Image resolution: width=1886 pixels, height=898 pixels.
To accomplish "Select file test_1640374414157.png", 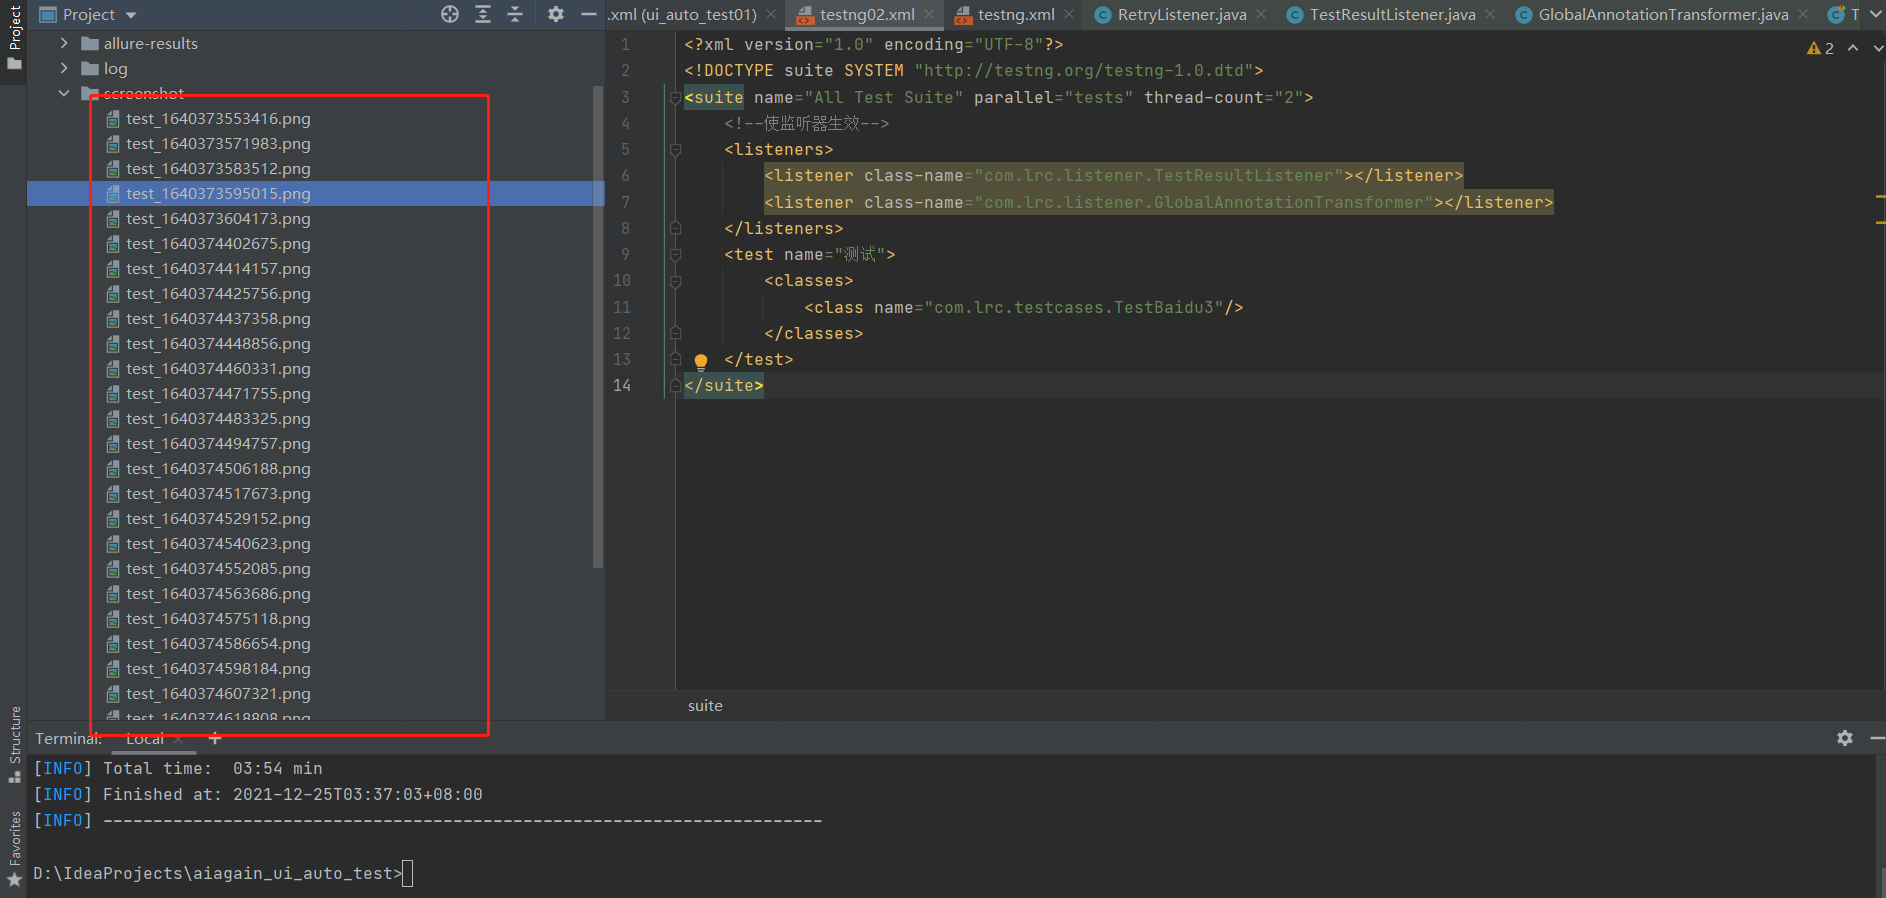I will 218,268.
